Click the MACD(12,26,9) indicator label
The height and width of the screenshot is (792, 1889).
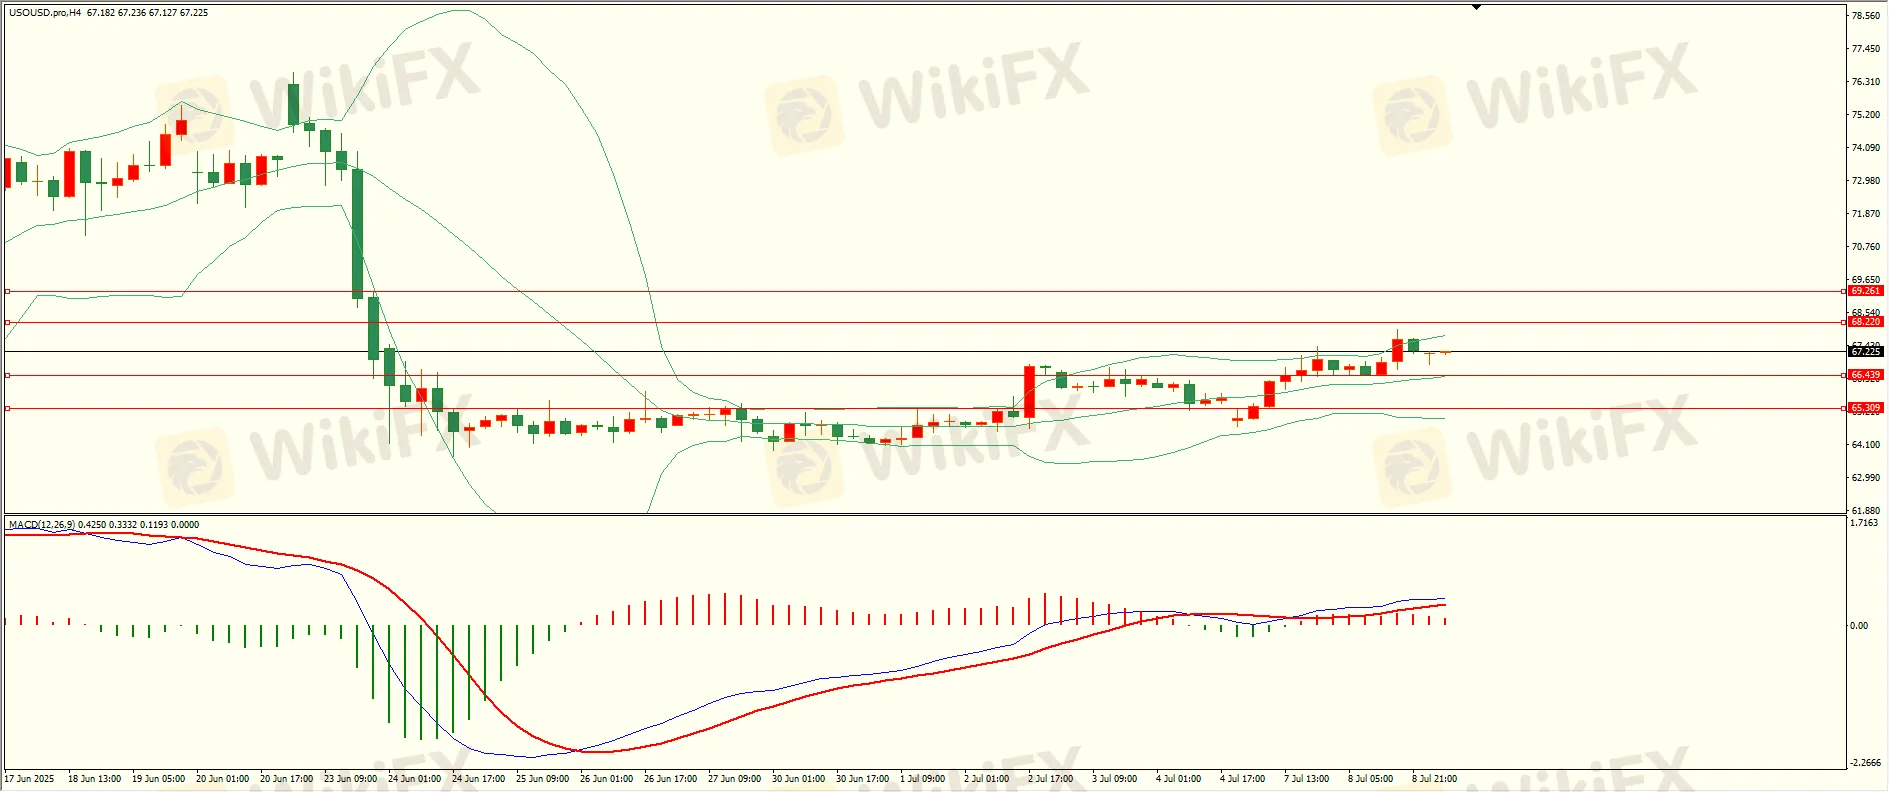point(41,524)
